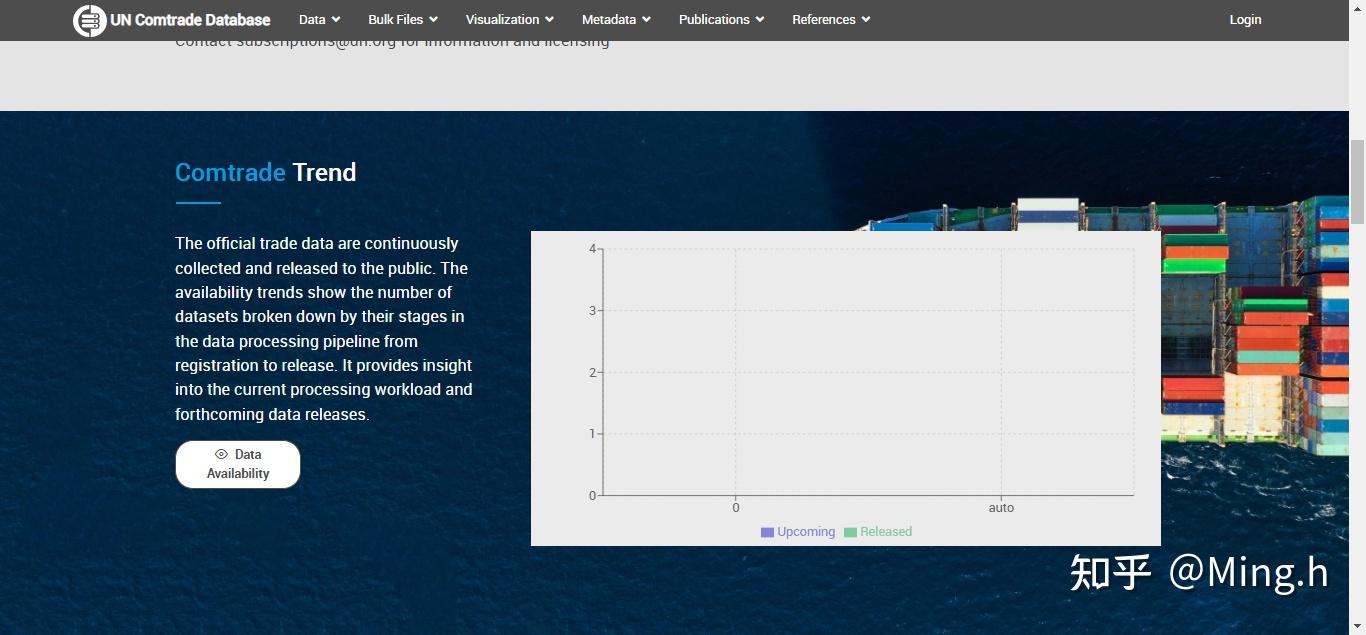The image size is (1366, 635).
Task: Expand the References chevron arrow
Action: (x=866, y=20)
